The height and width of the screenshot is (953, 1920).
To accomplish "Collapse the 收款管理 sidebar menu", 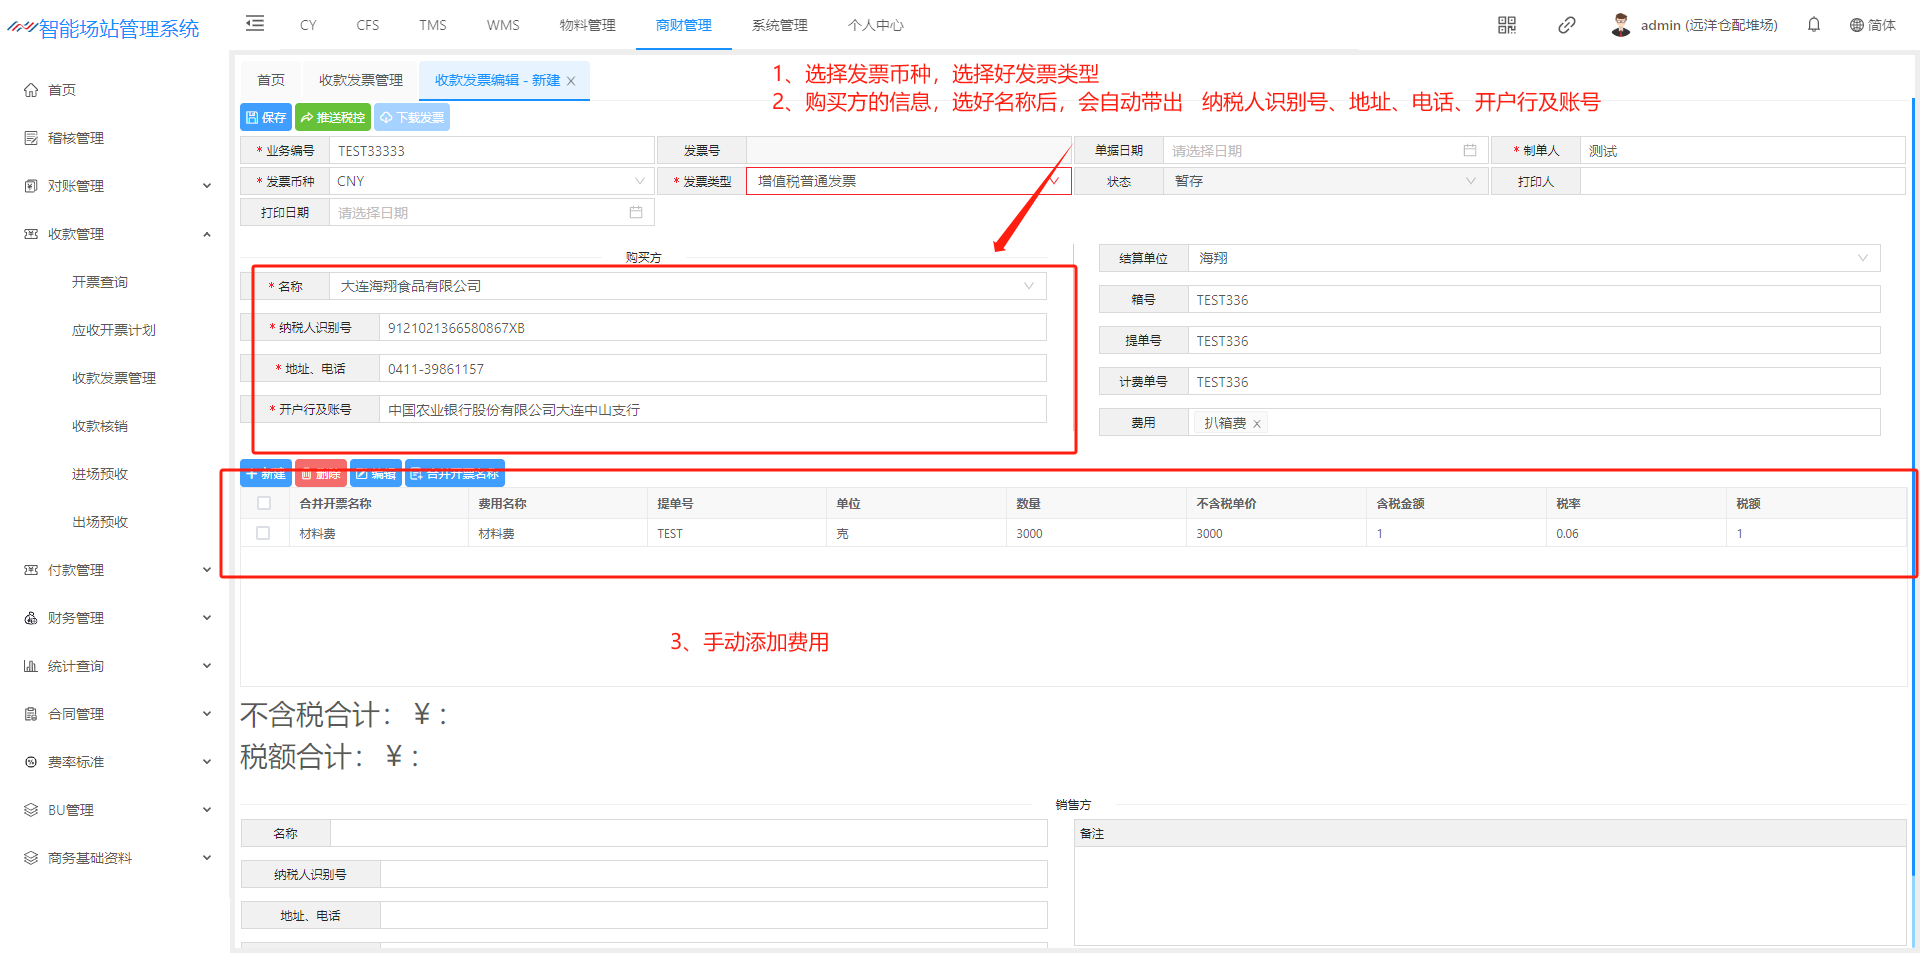I will tap(118, 234).
